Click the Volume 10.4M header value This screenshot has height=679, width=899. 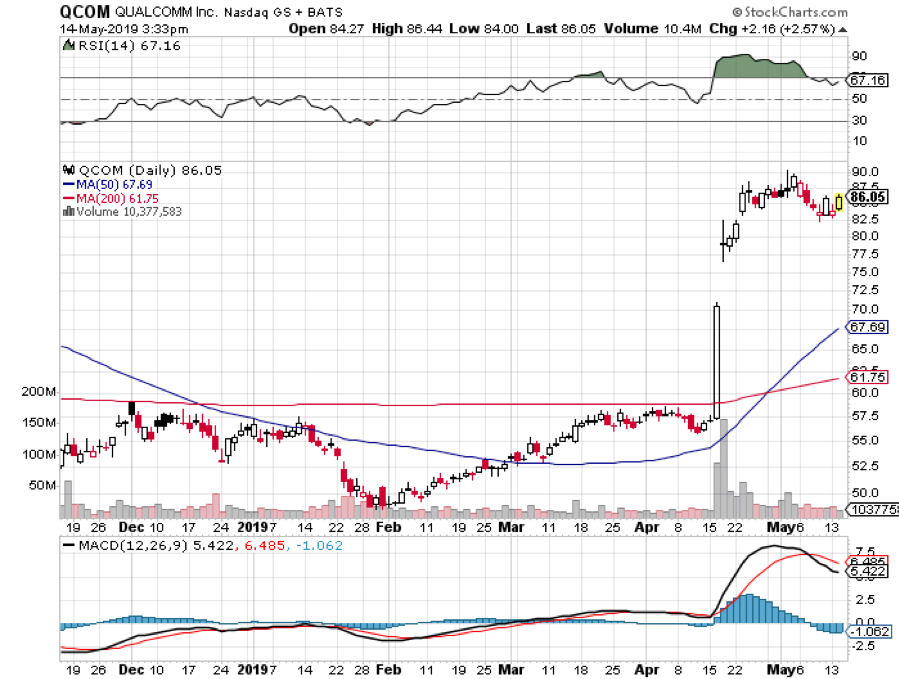click(x=652, y=29)
